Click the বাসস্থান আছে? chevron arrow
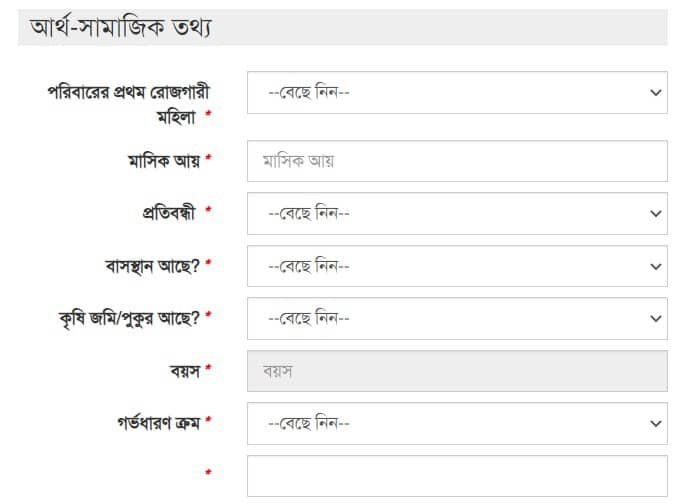This screenshot has height=504, width=687. [656, 267]
